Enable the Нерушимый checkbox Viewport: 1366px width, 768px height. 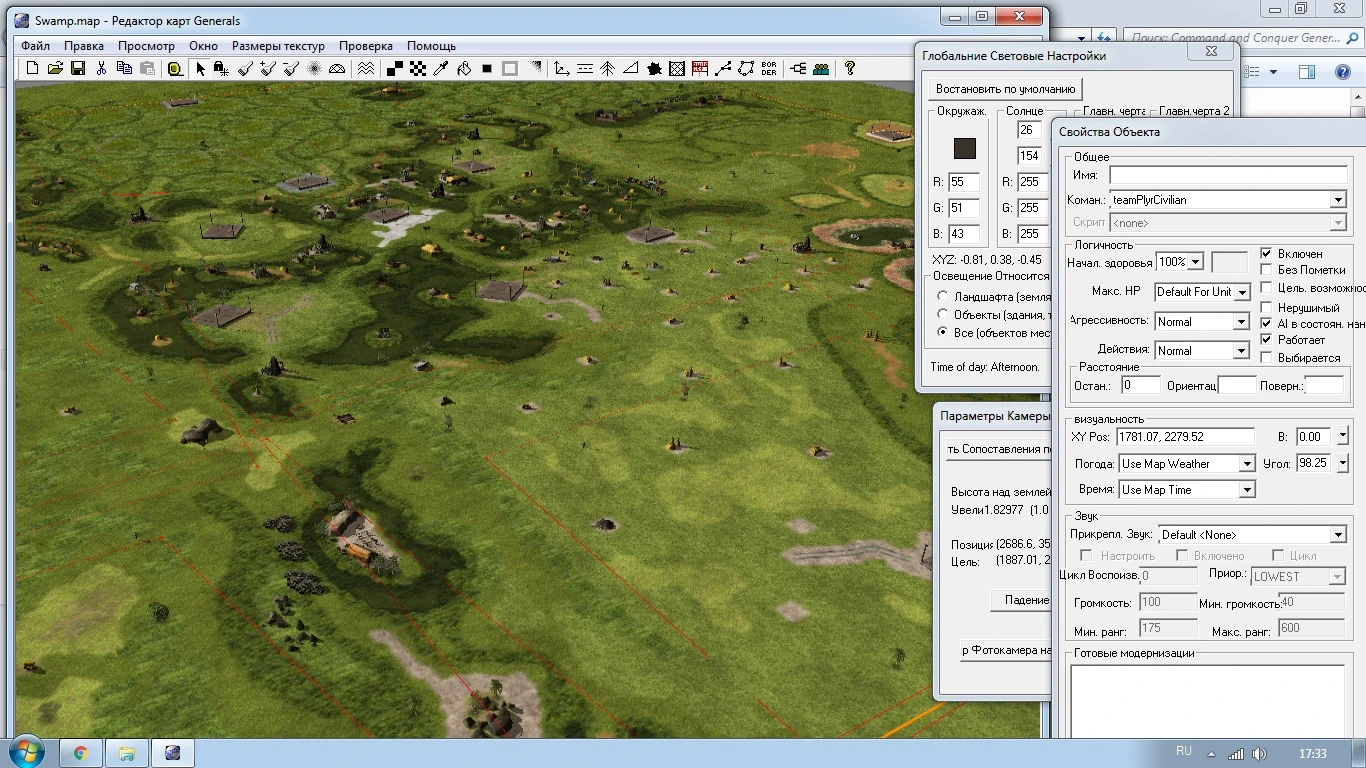click(x=1267, y=308)
